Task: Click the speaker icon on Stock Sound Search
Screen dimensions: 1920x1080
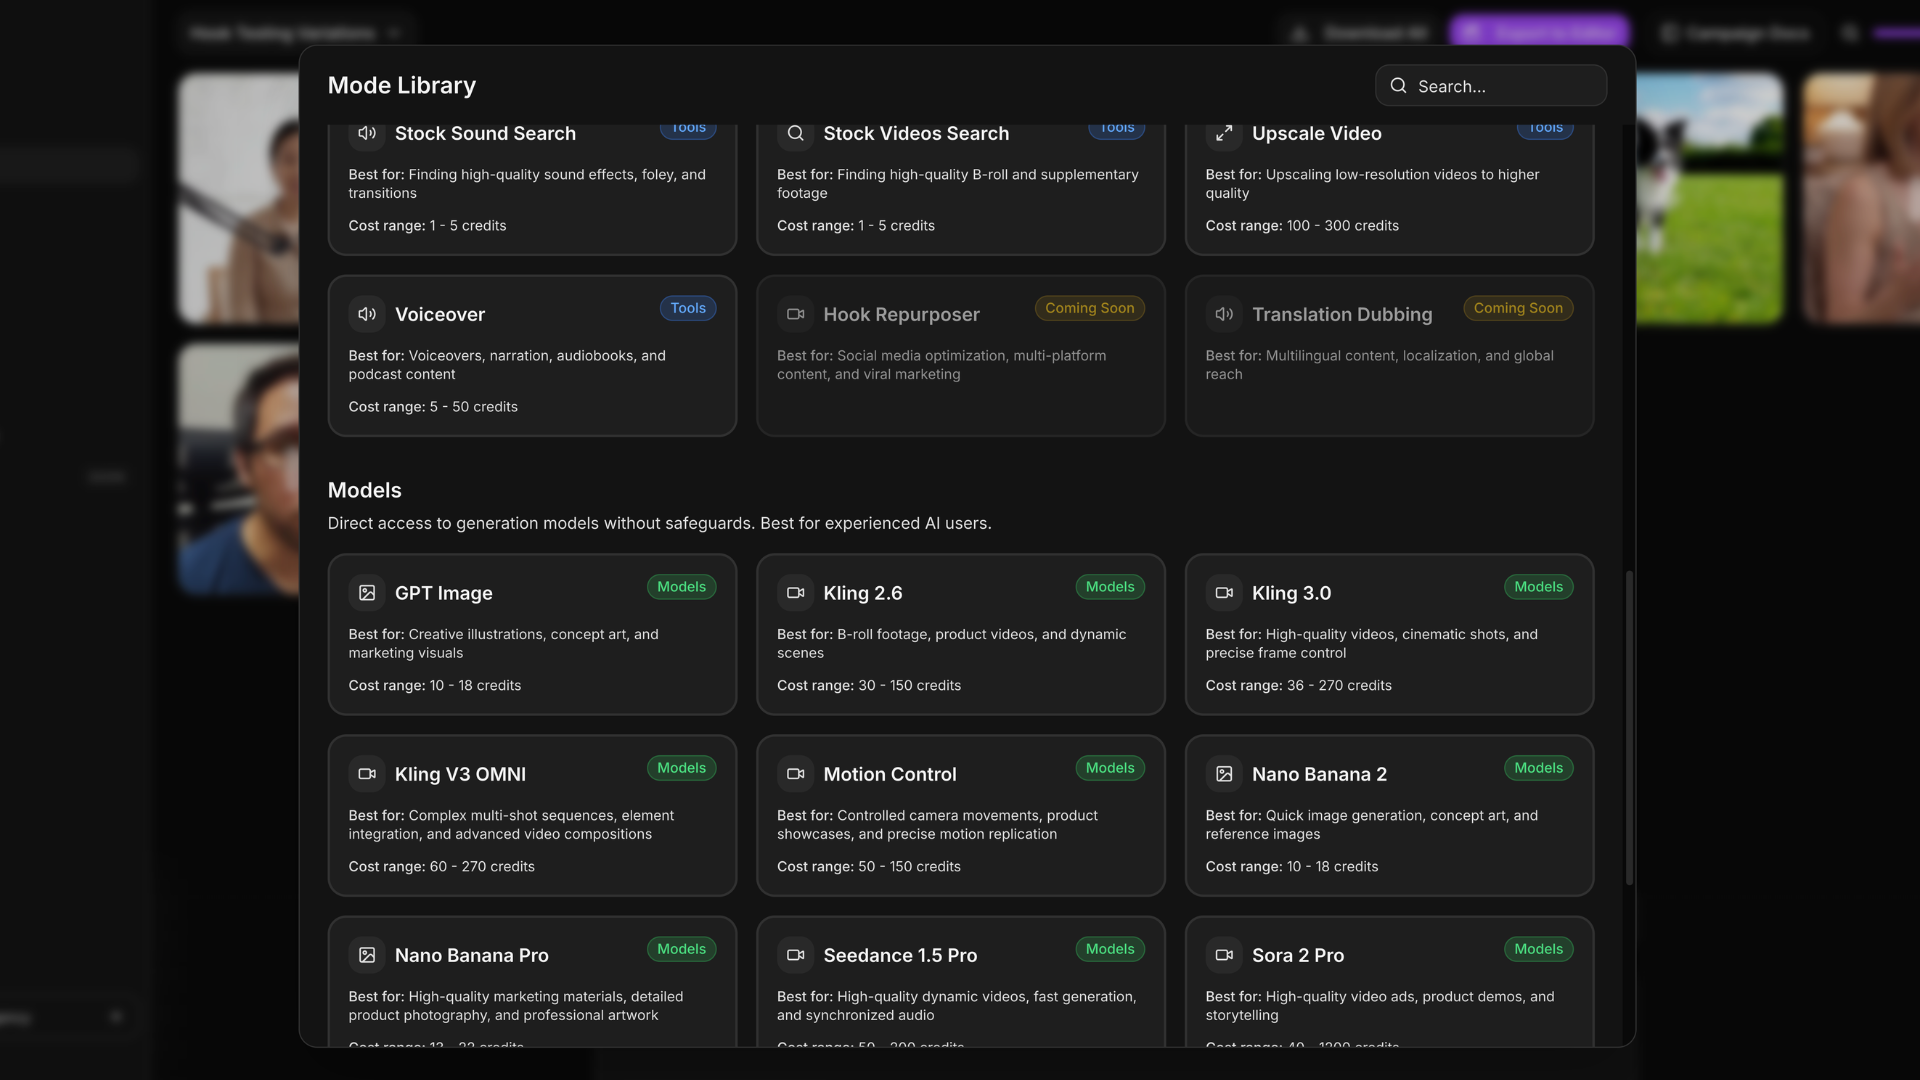Action: (x=367, y=134)
